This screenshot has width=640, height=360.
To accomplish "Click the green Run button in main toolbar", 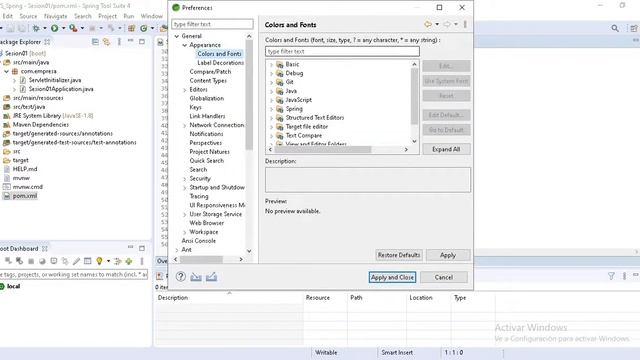I will pos(54,28).
